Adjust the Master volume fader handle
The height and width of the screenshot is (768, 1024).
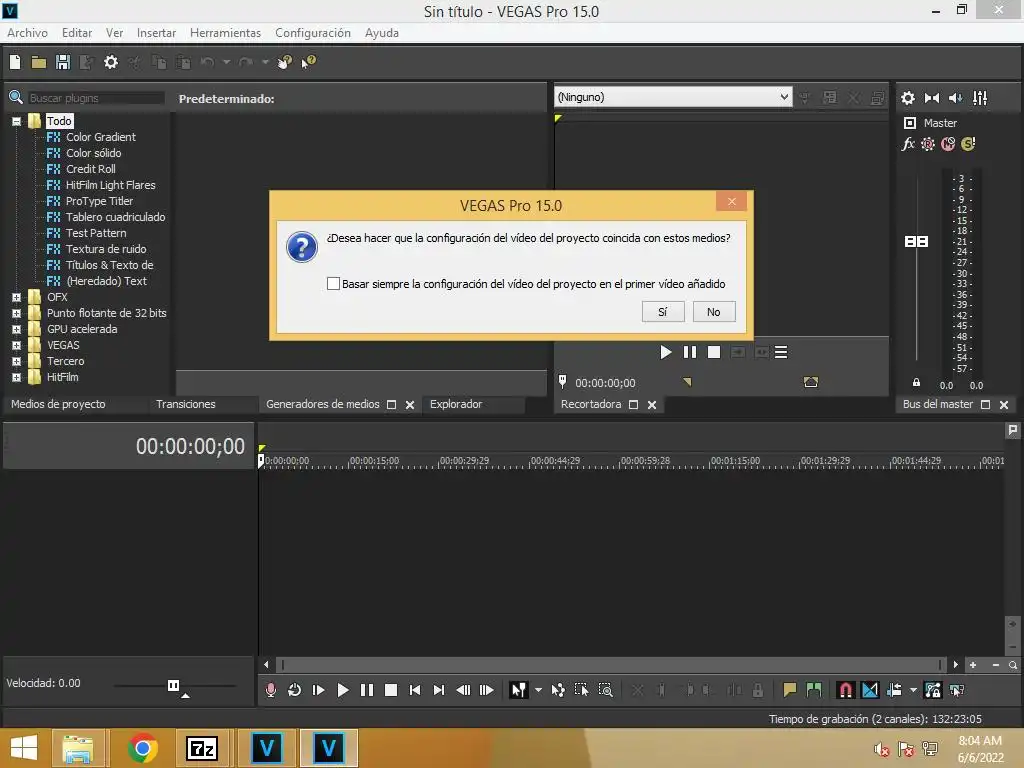coord(916,242)
